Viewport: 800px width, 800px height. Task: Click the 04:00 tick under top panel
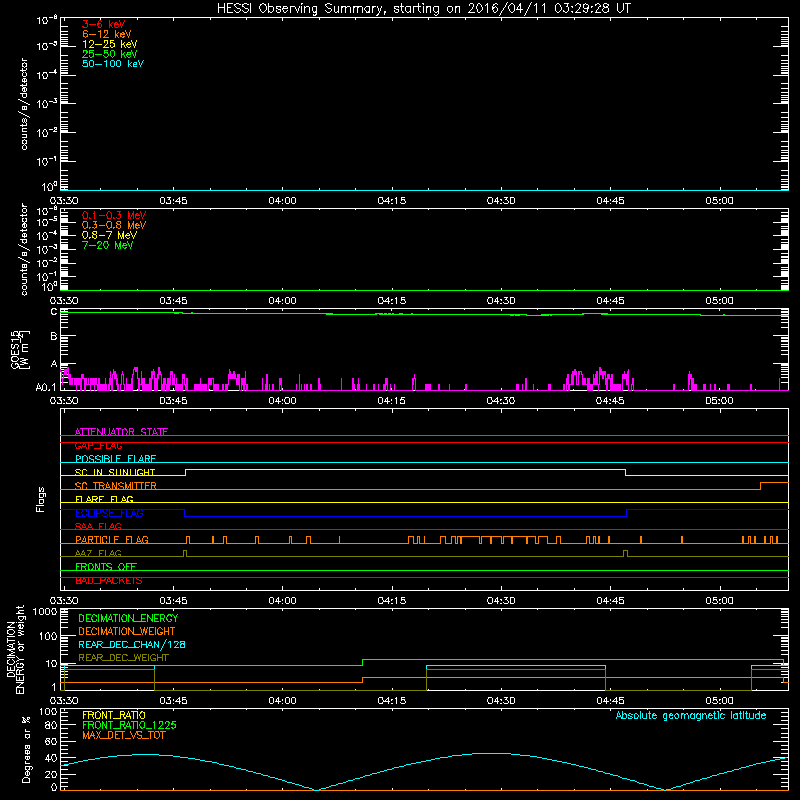283,201
